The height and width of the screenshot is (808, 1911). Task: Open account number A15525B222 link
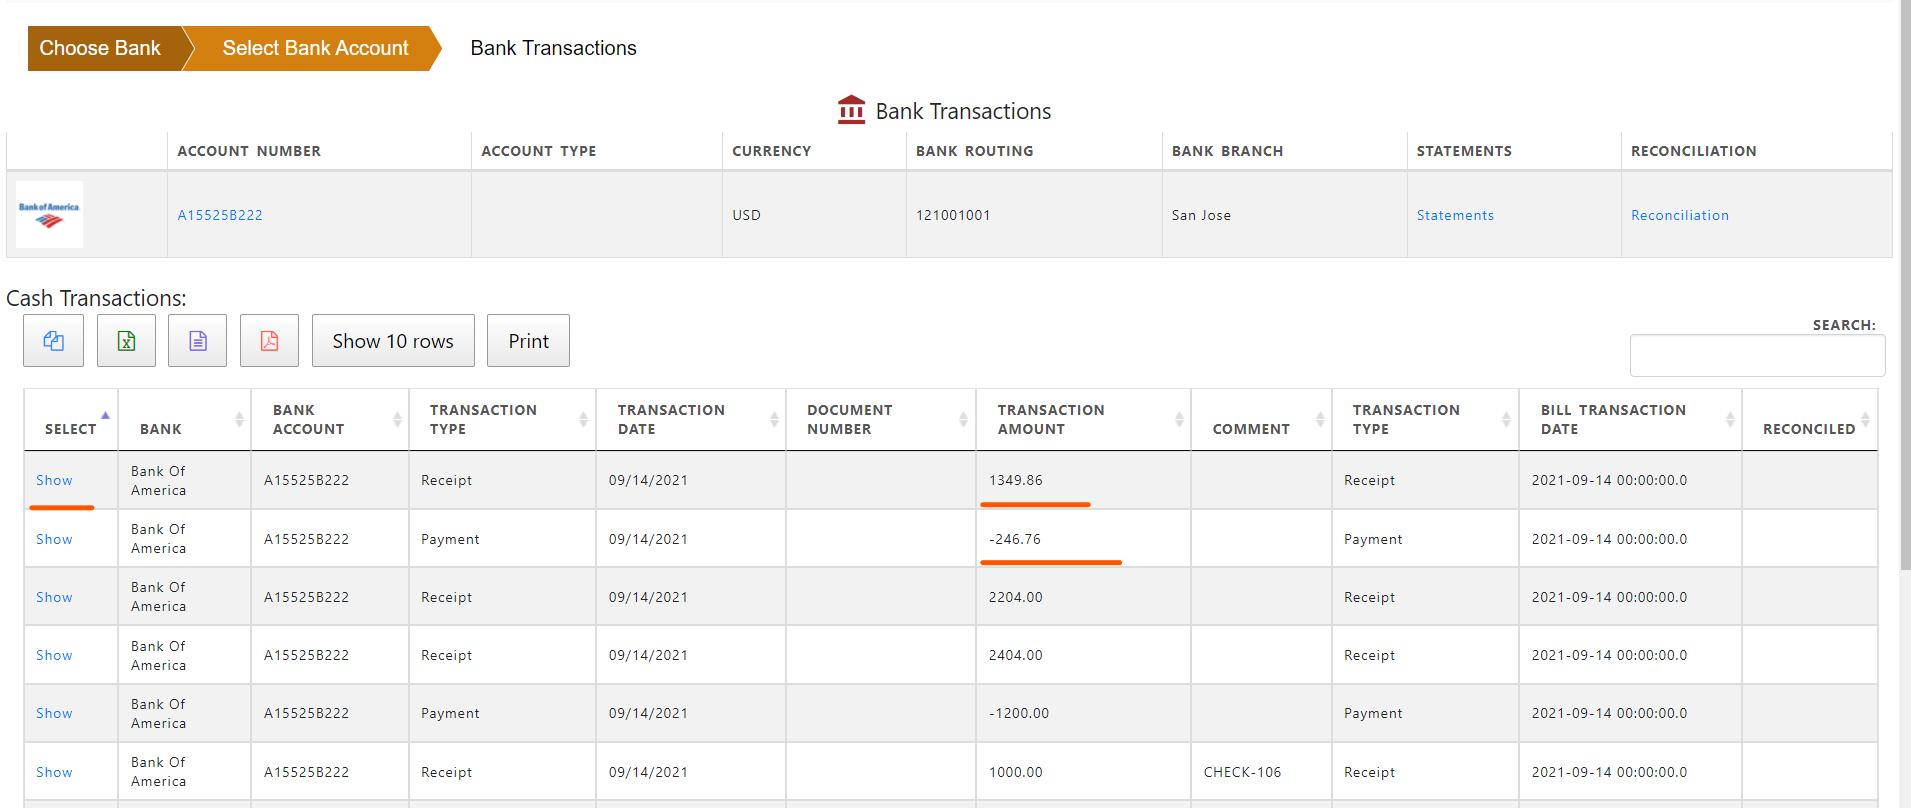[x=220, y=215]
